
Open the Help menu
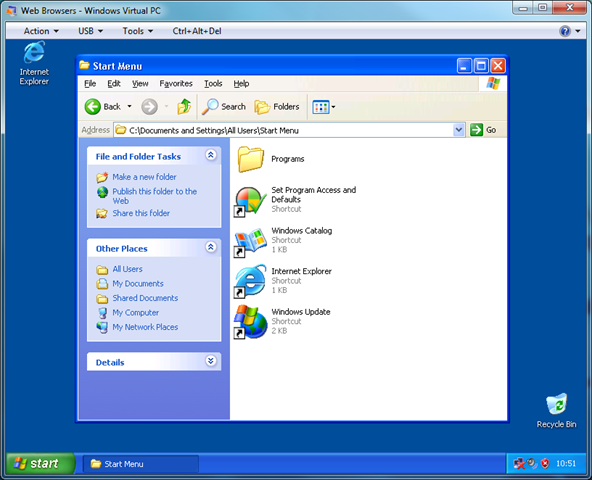pos(241,83)
